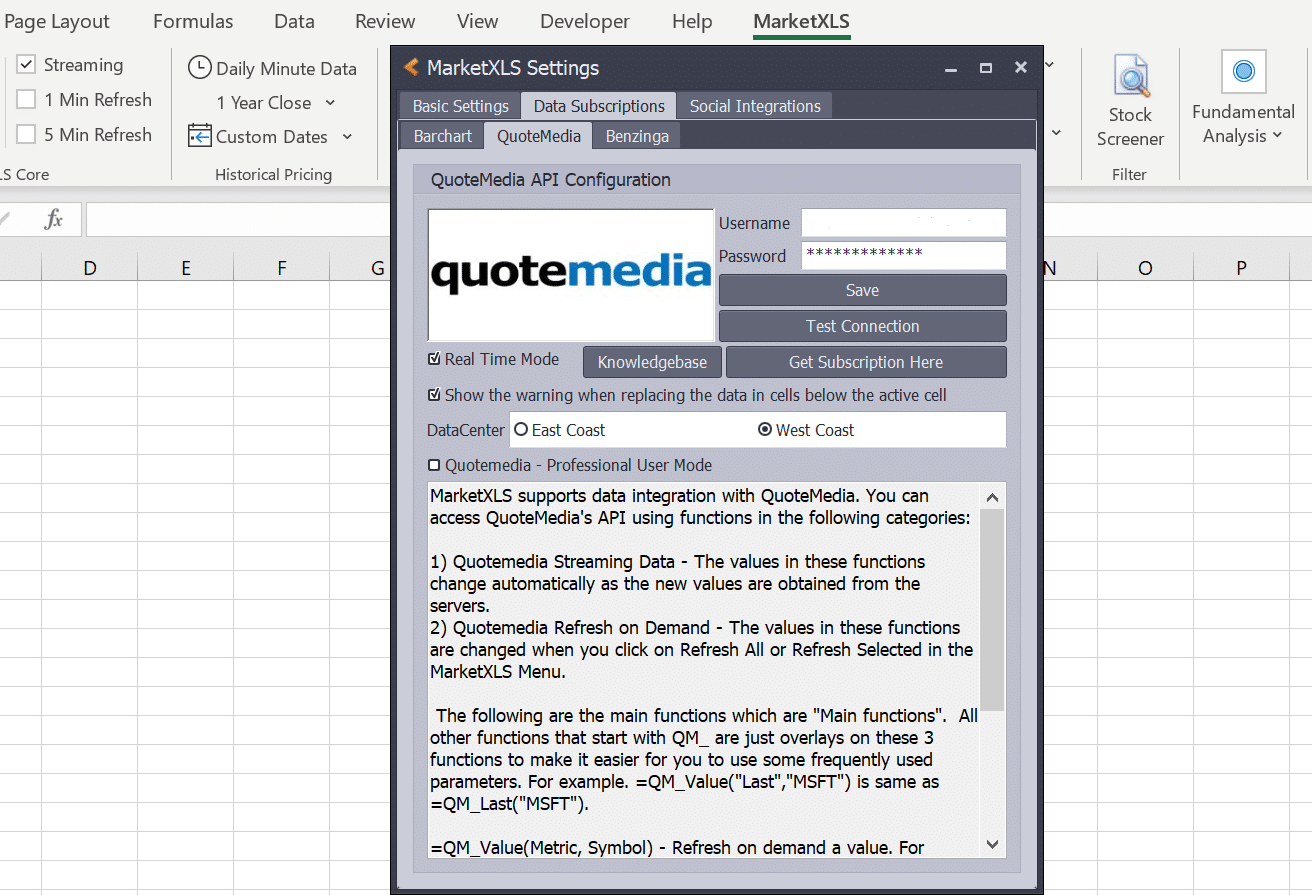Image resolution: width=1312 pixels, height=895 pixels.
Task: Select the MarketXLS ribbon tab
Action: click(x=802, y=21)
